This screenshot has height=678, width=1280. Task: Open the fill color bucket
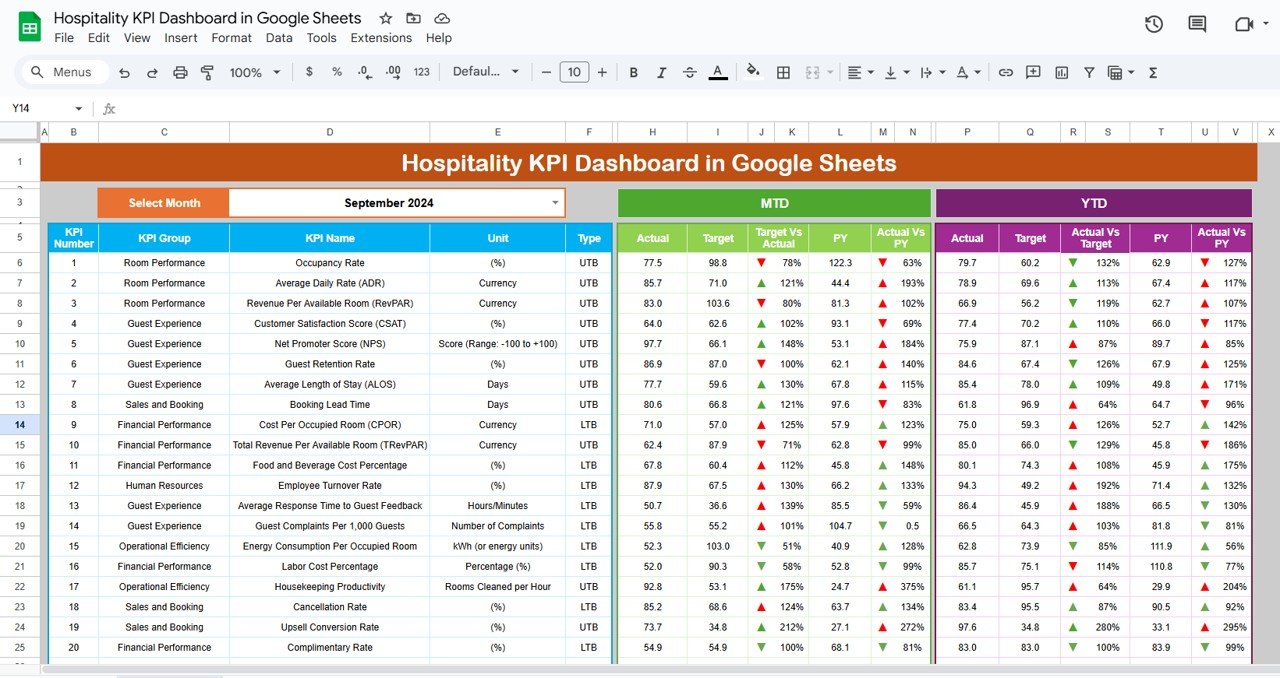pyautogui.click(x=753, y=72)
